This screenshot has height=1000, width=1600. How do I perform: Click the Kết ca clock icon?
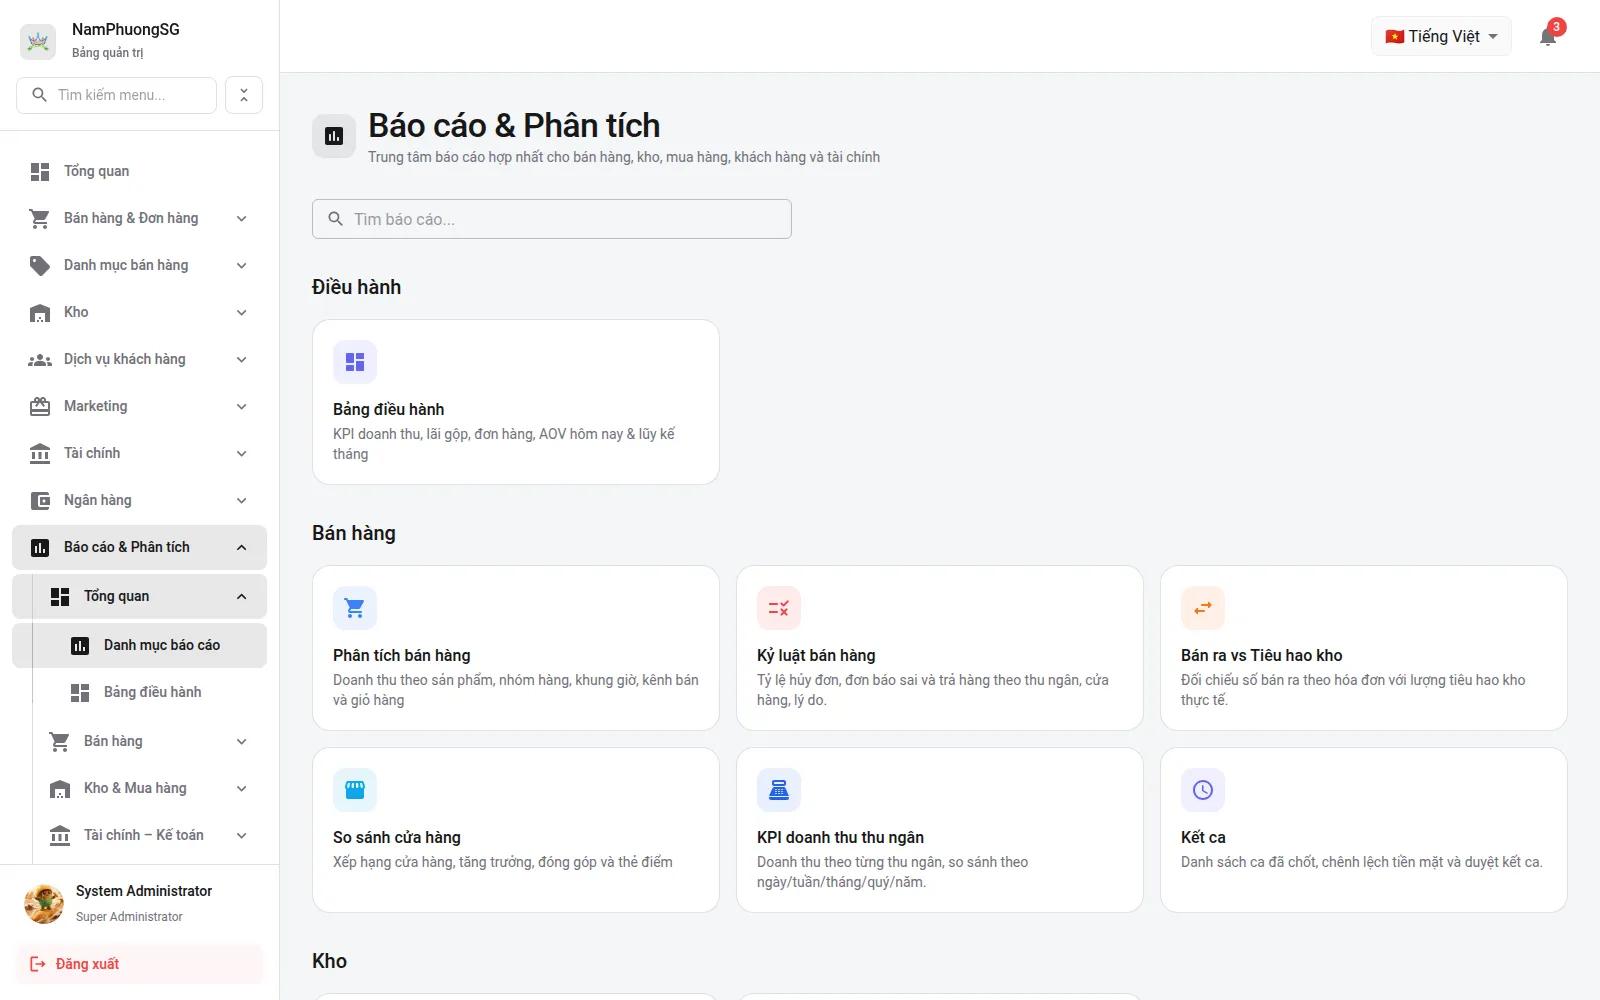coord(1203,790)
